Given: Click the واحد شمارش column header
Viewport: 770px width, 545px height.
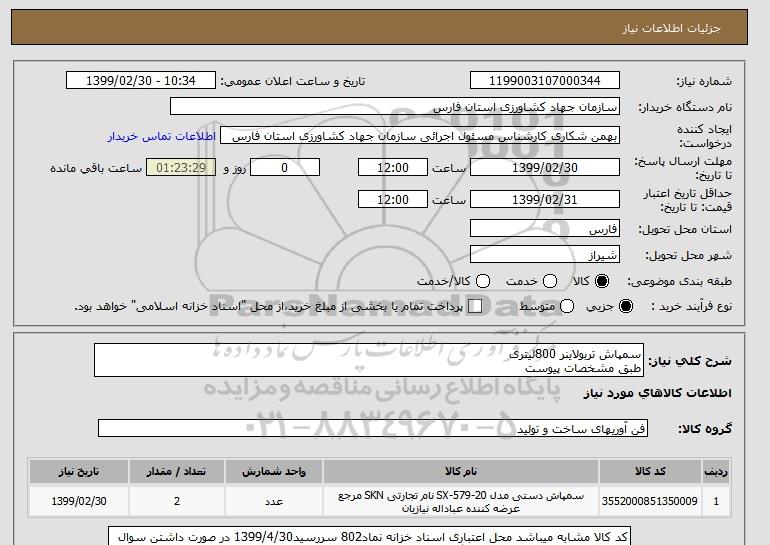Looking at the screenshot, I should 274,471.
